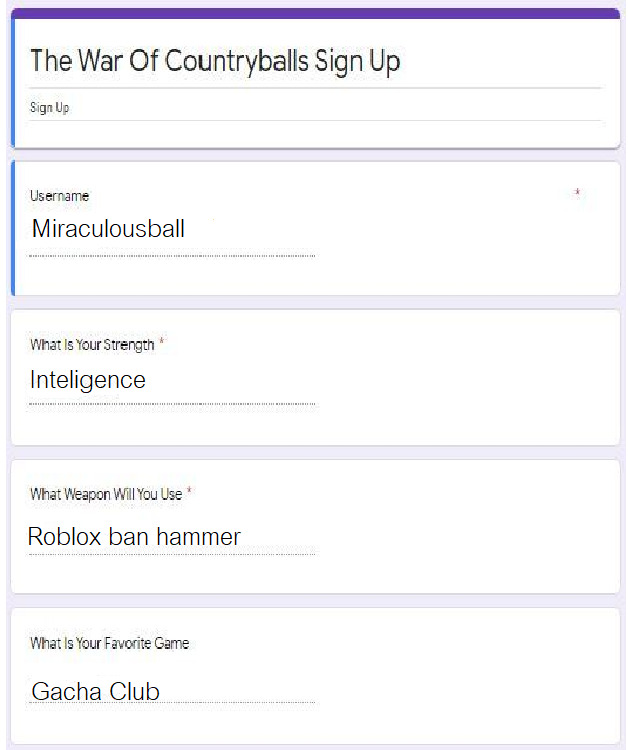
Task: Select the Strength answer field with Inteligence
Action: pos(172,386)
